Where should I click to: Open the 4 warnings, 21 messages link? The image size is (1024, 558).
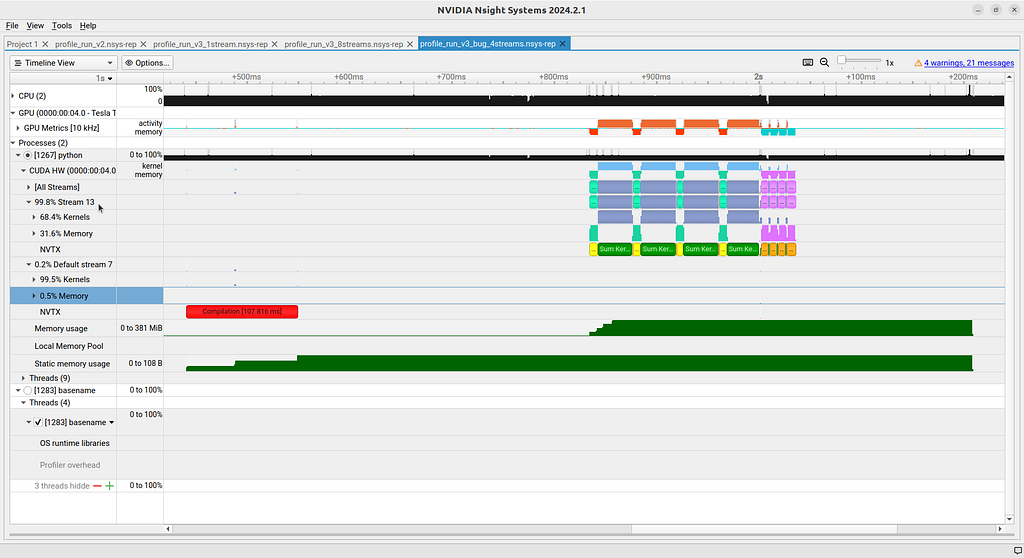click(968, 63)
